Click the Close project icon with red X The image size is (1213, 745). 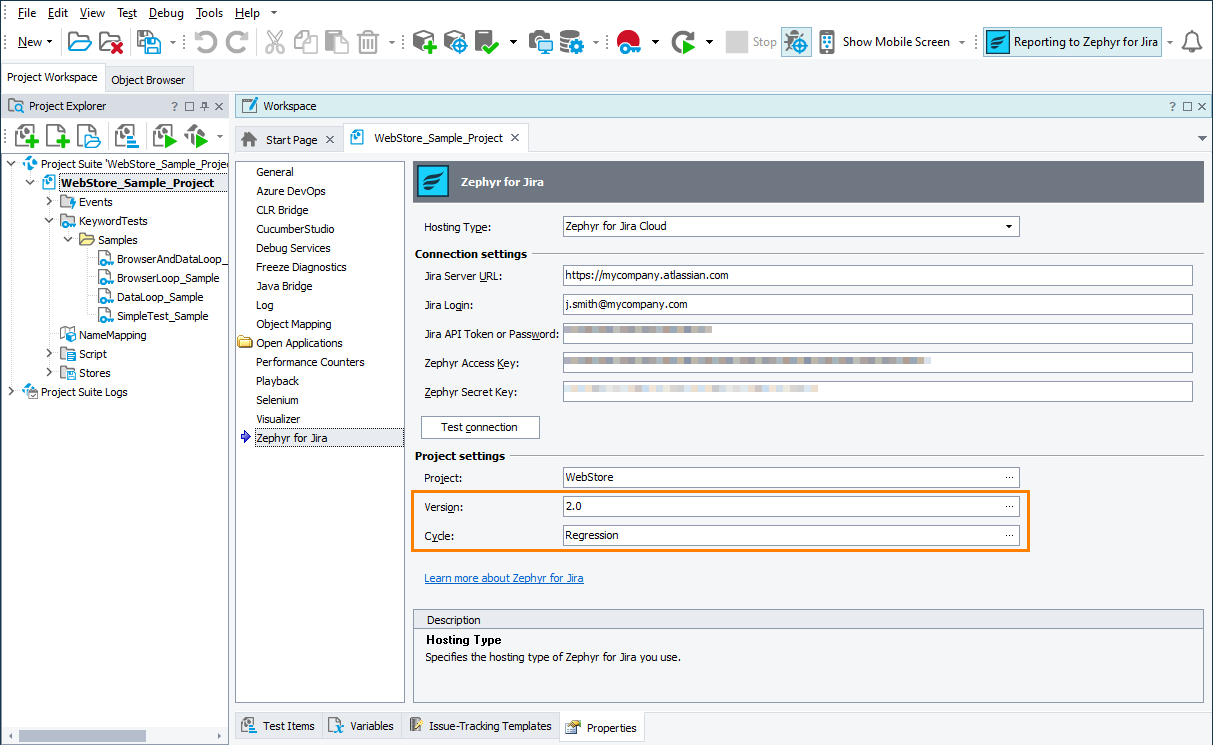pyautogui.click(x=110, y=42)
